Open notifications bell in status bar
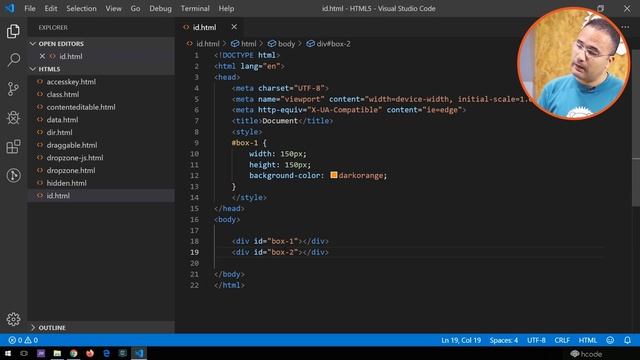 coord(627,340)
